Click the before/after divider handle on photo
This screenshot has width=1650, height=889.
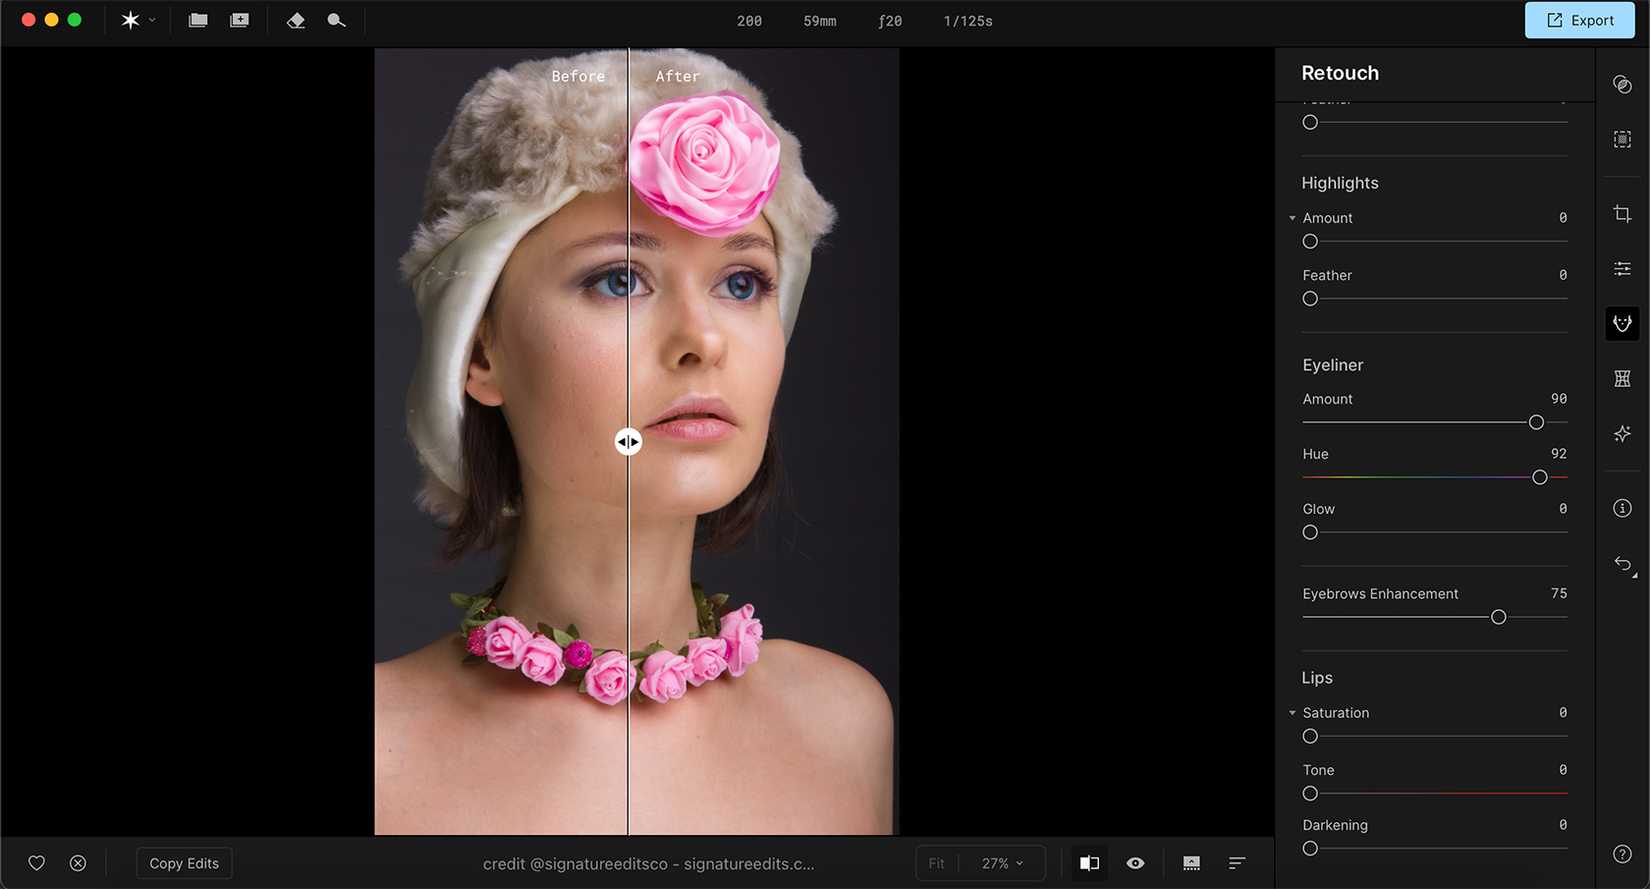point(628,441)
